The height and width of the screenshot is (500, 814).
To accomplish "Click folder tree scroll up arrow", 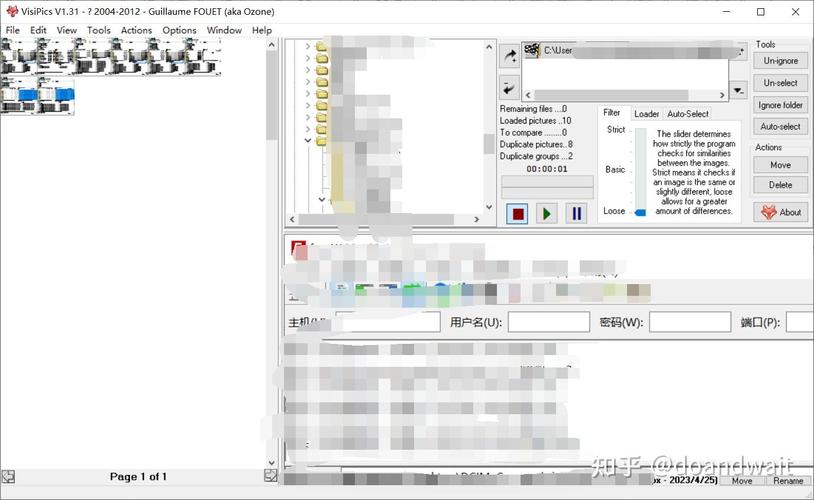I will [x=489, y=47].
